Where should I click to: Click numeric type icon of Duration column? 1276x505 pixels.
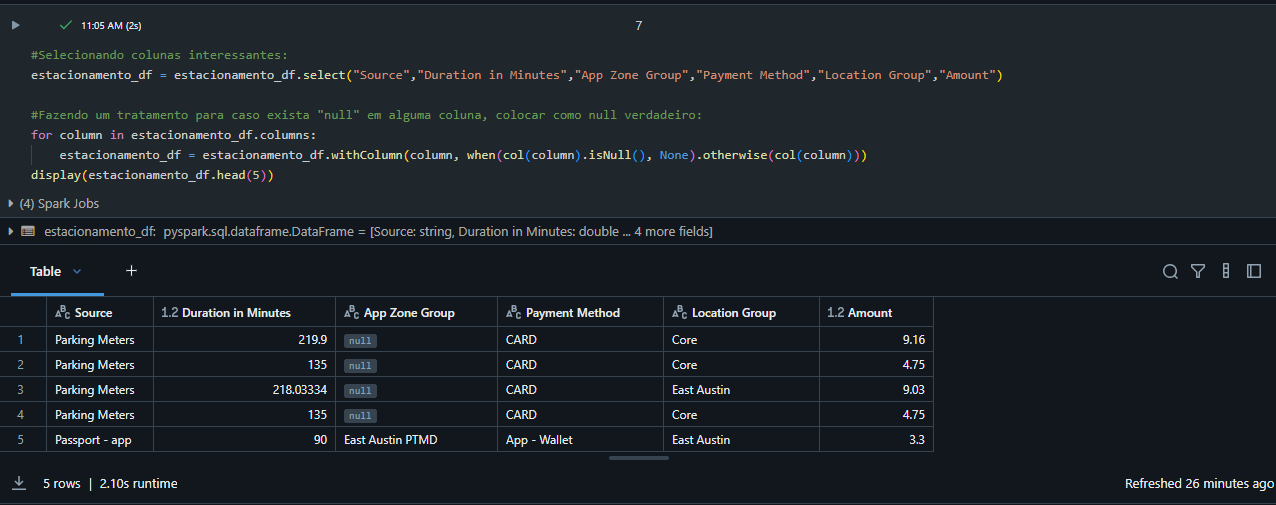tap(169, 312)
